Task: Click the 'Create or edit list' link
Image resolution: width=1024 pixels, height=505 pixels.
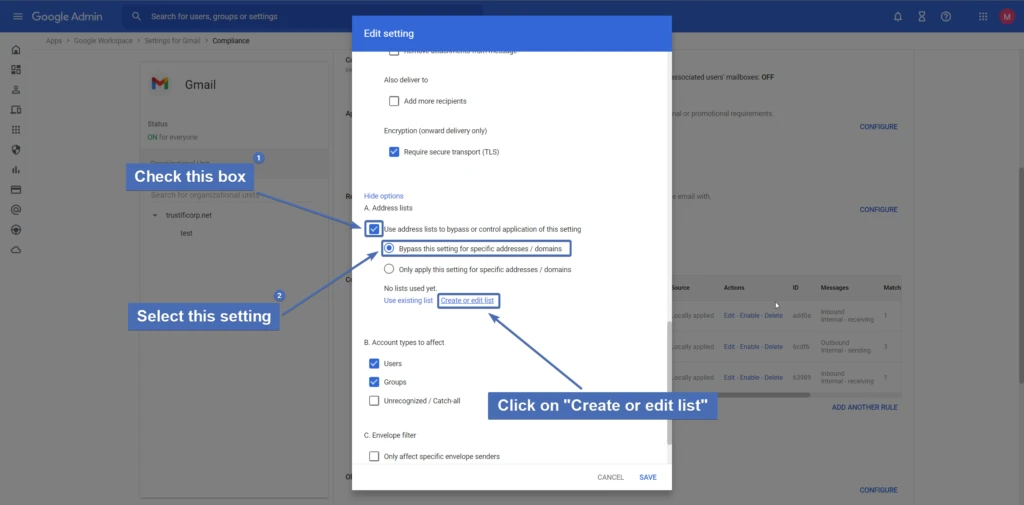Action: click(467, 301)
